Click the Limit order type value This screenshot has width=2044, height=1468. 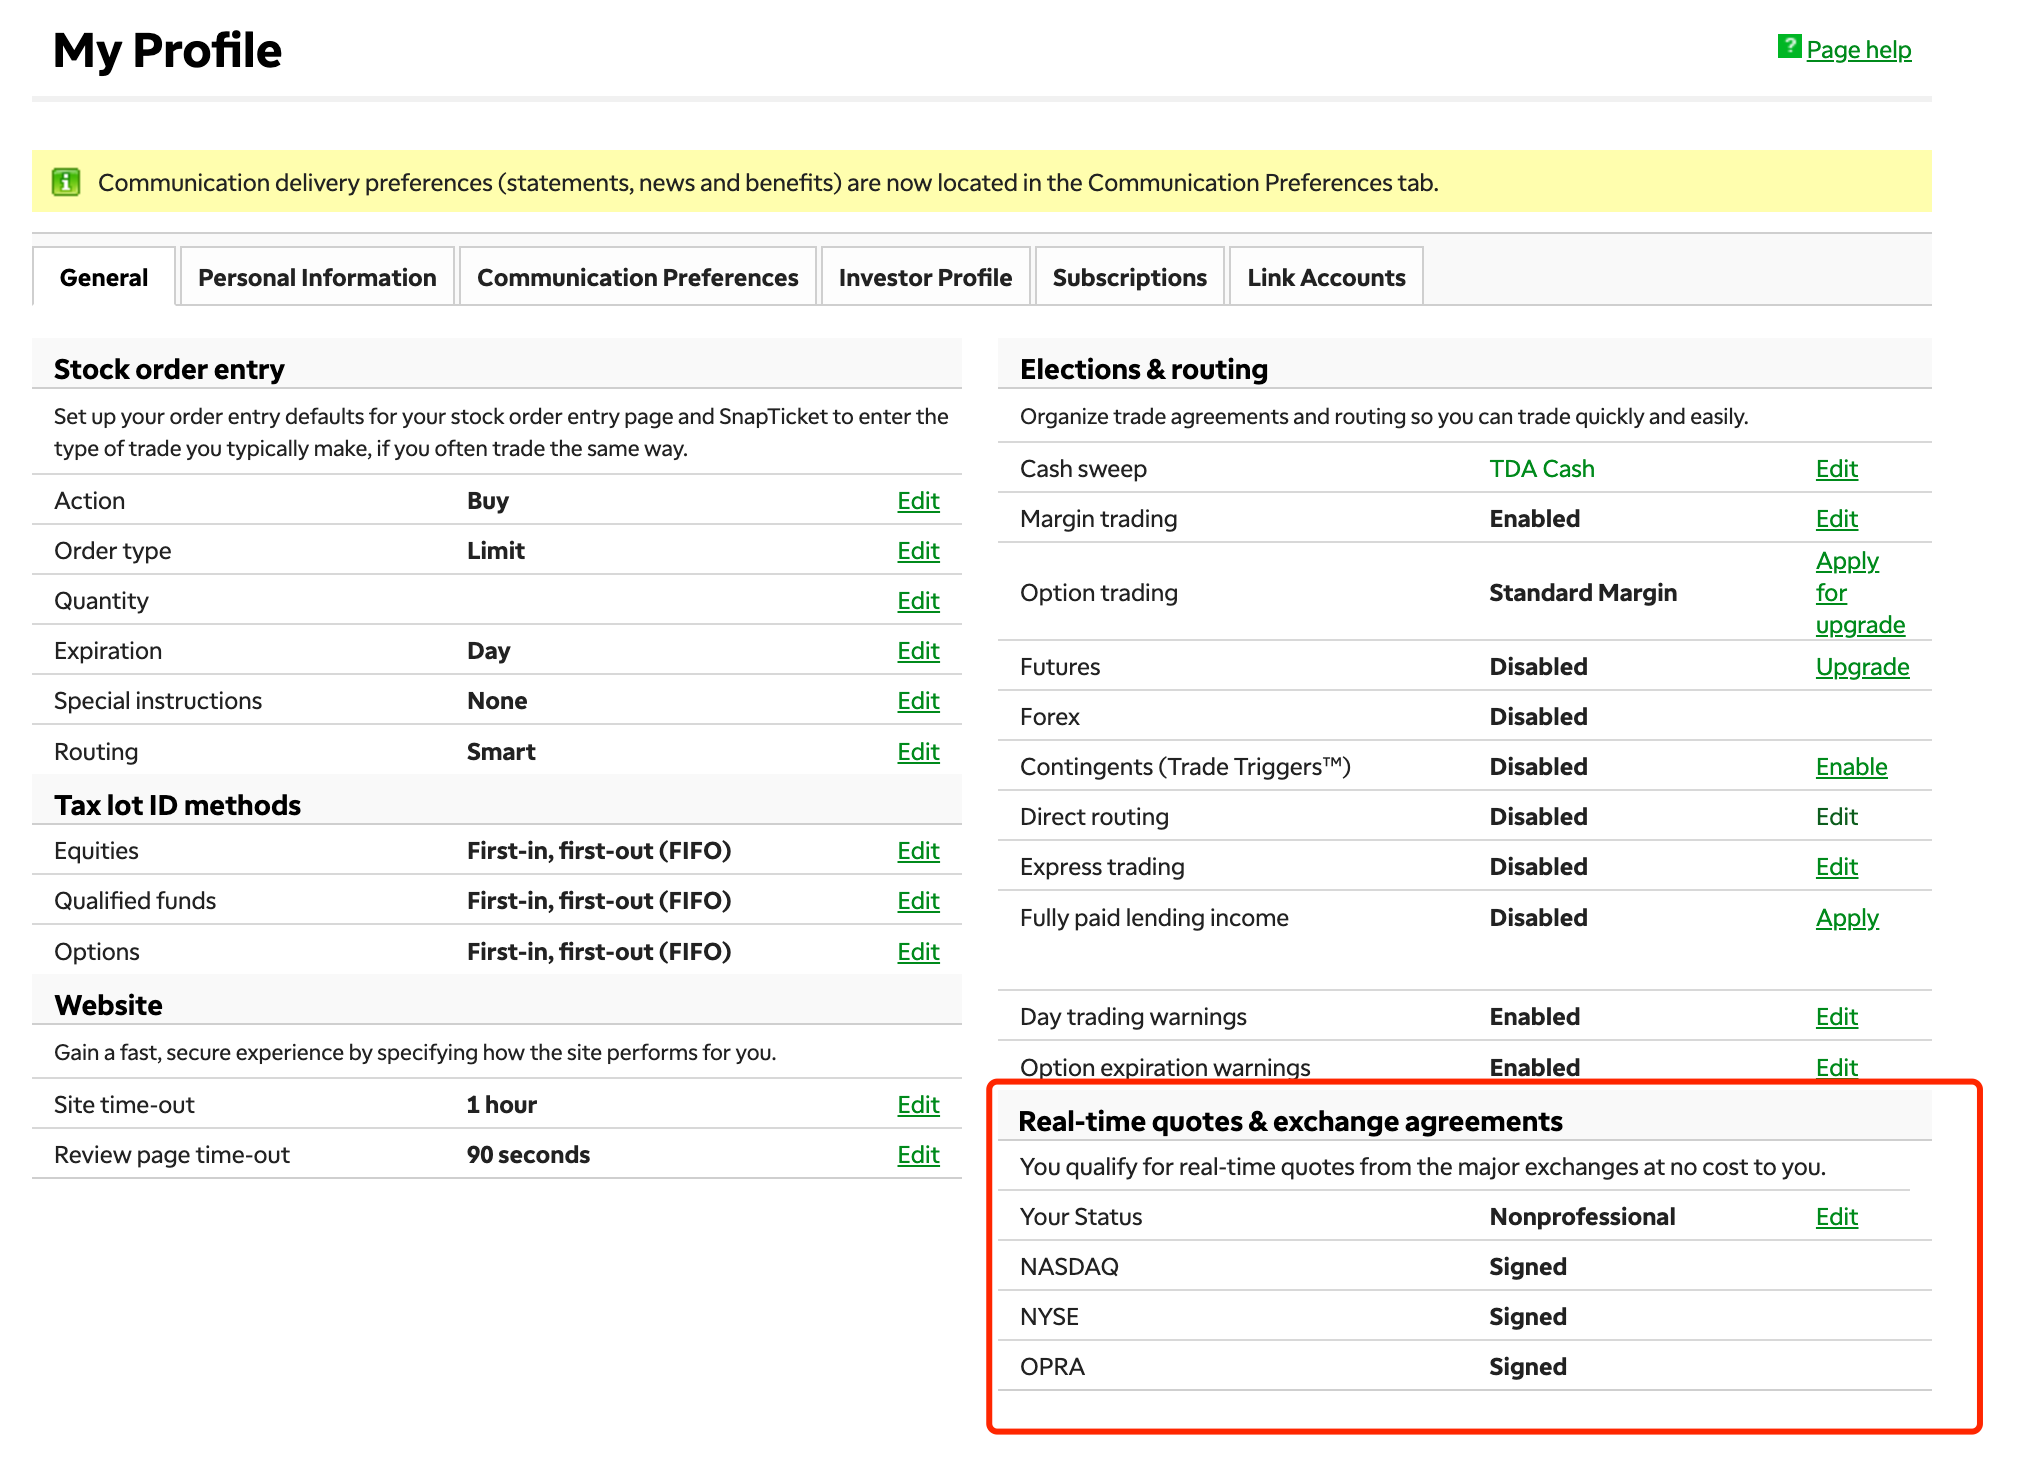pos(496,551)
